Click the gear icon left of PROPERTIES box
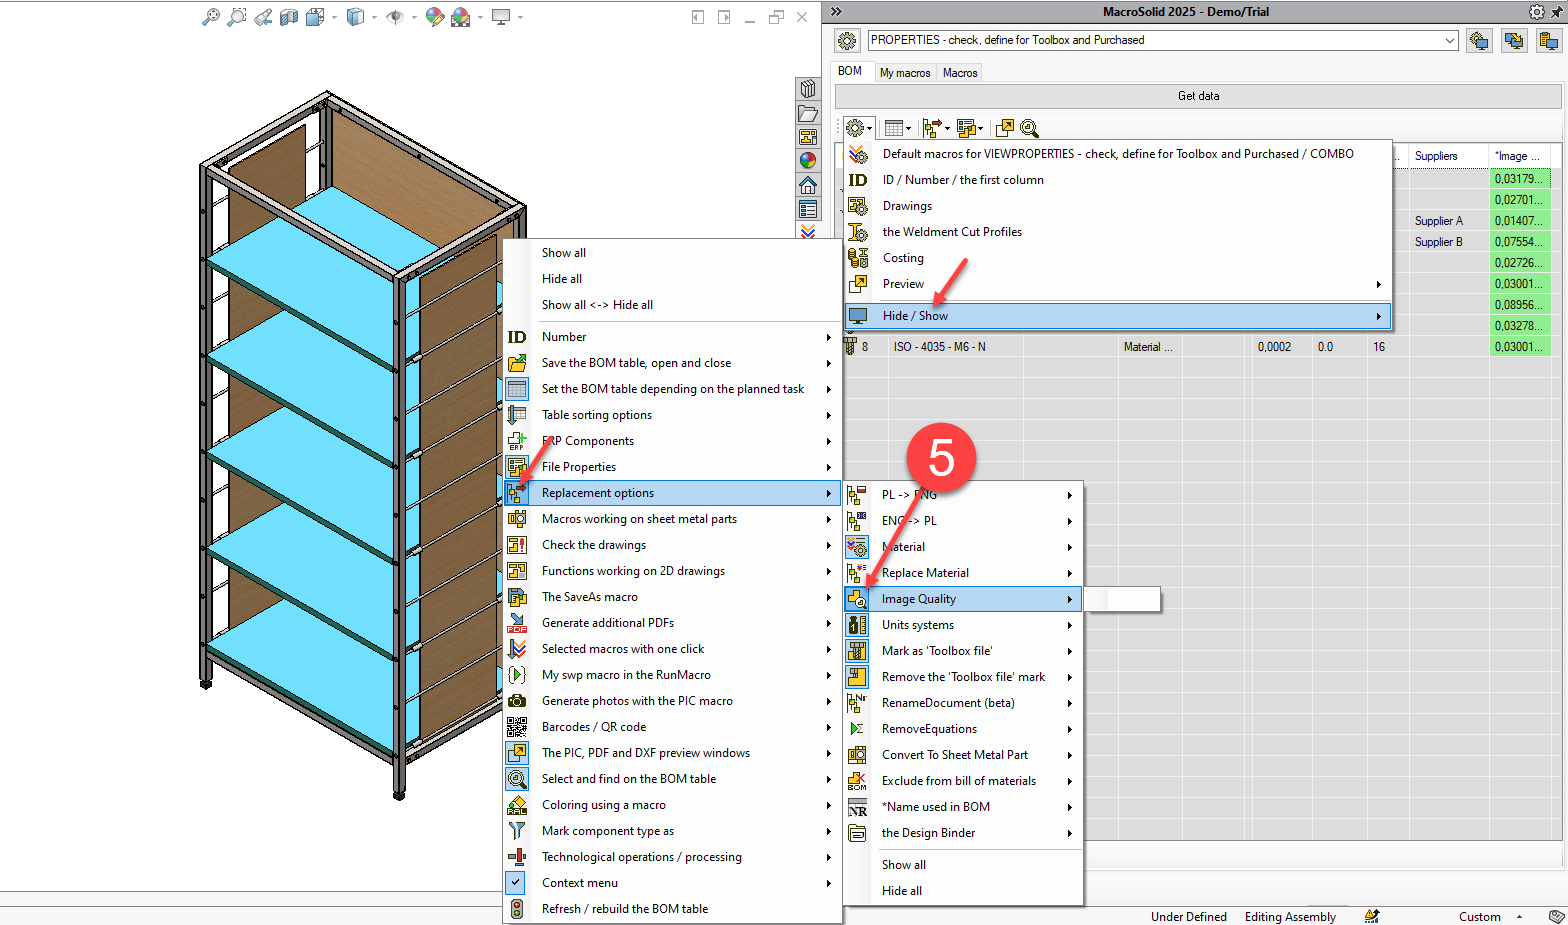1568x925 pixels. point(847,40)
